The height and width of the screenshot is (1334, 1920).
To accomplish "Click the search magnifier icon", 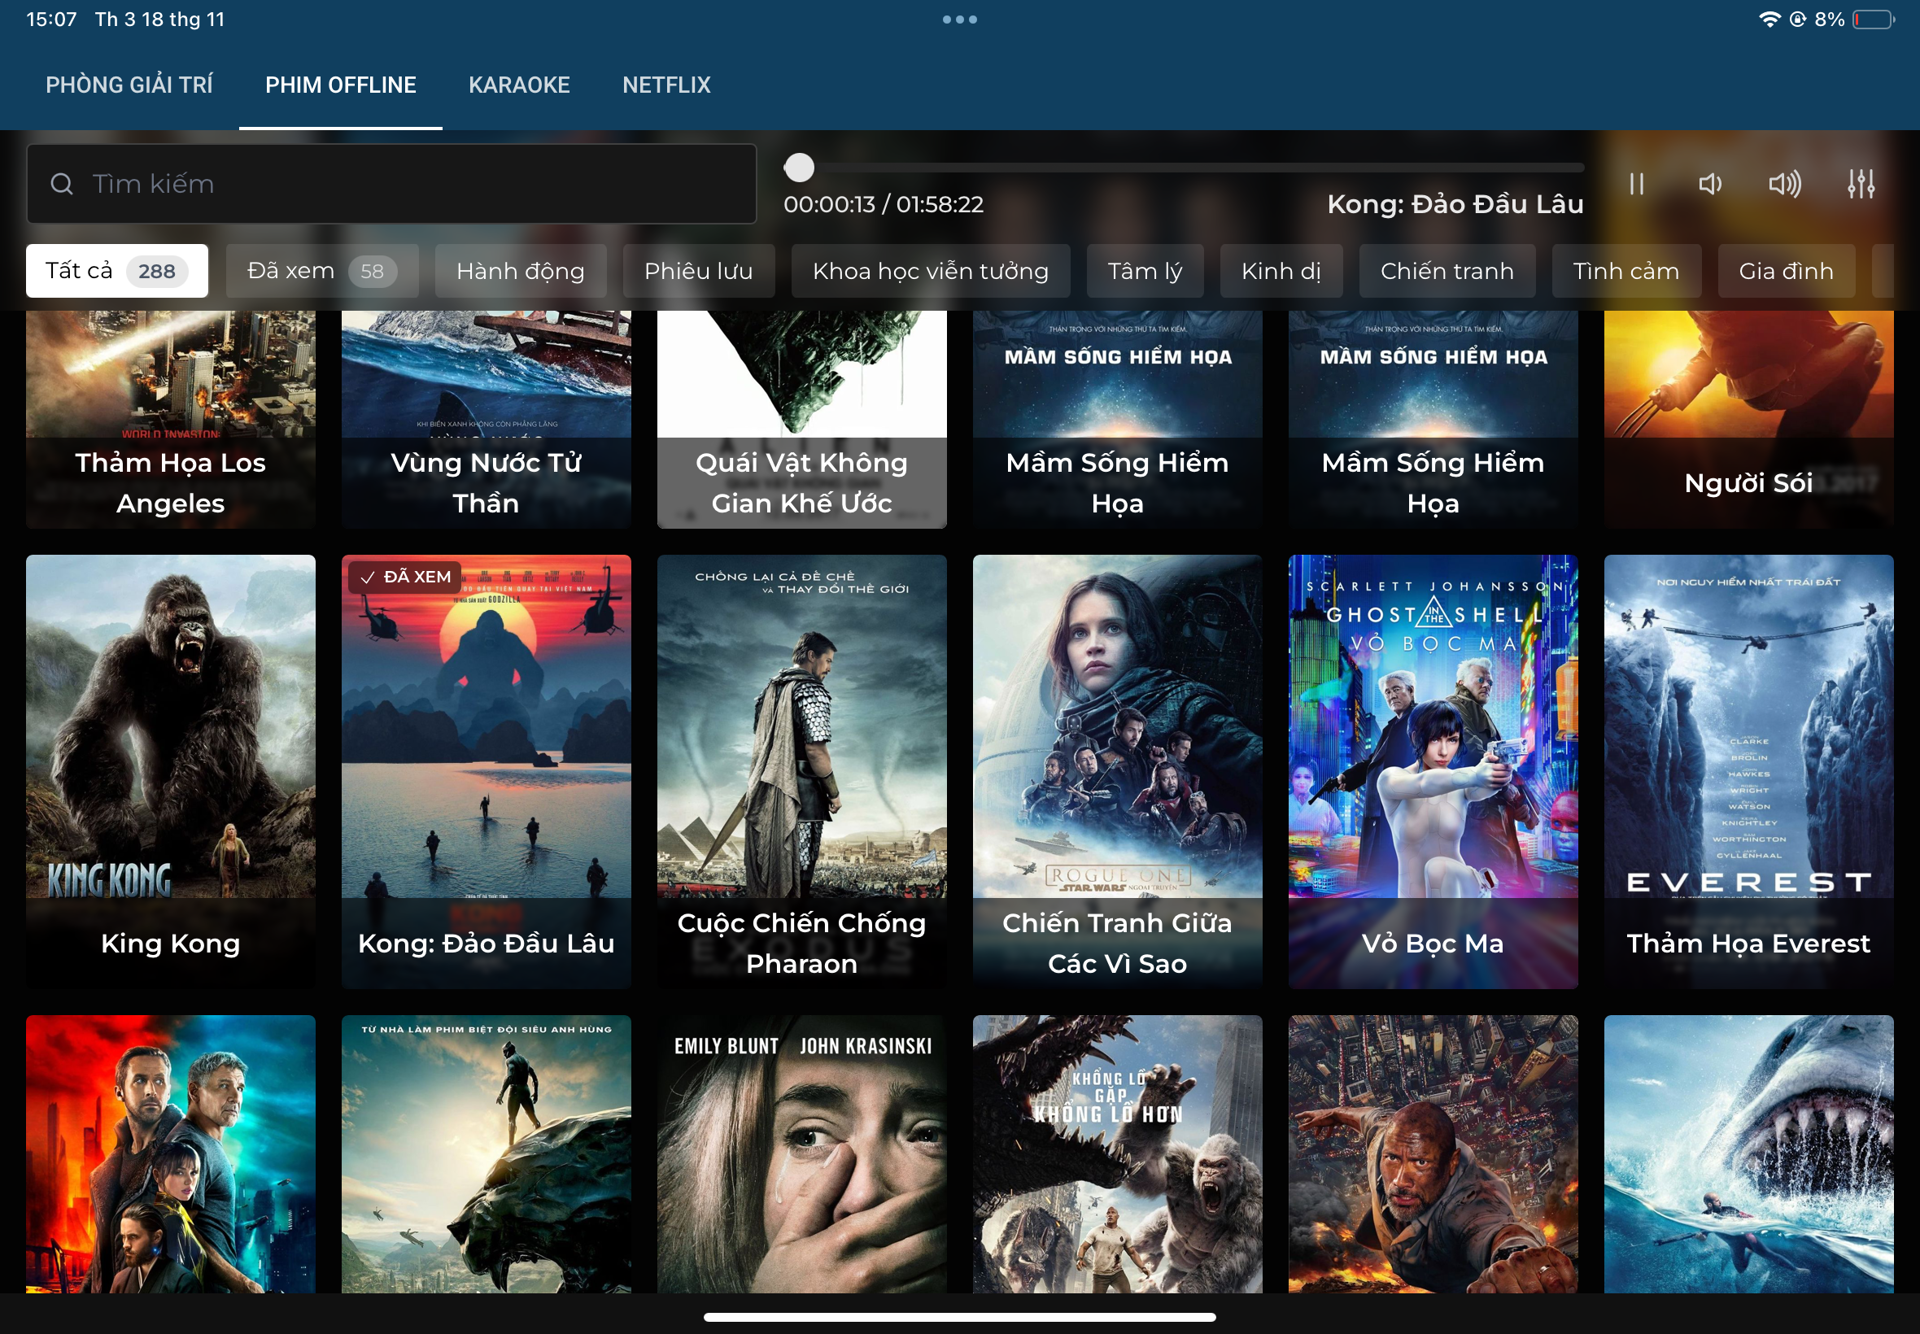I will coord(62,184).
